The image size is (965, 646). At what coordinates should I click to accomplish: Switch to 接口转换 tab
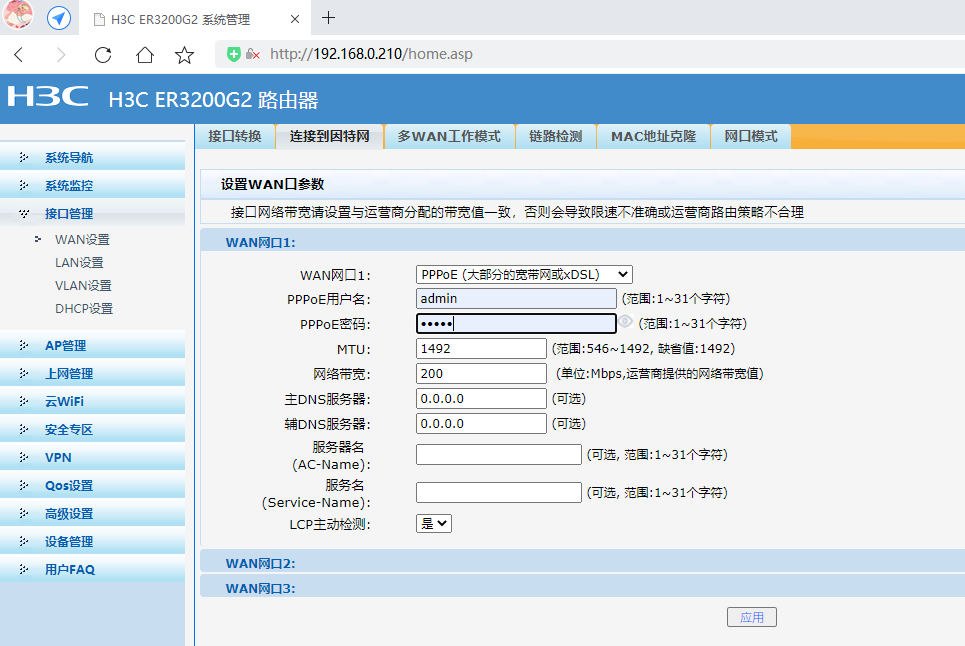click(x=234, y=136)
